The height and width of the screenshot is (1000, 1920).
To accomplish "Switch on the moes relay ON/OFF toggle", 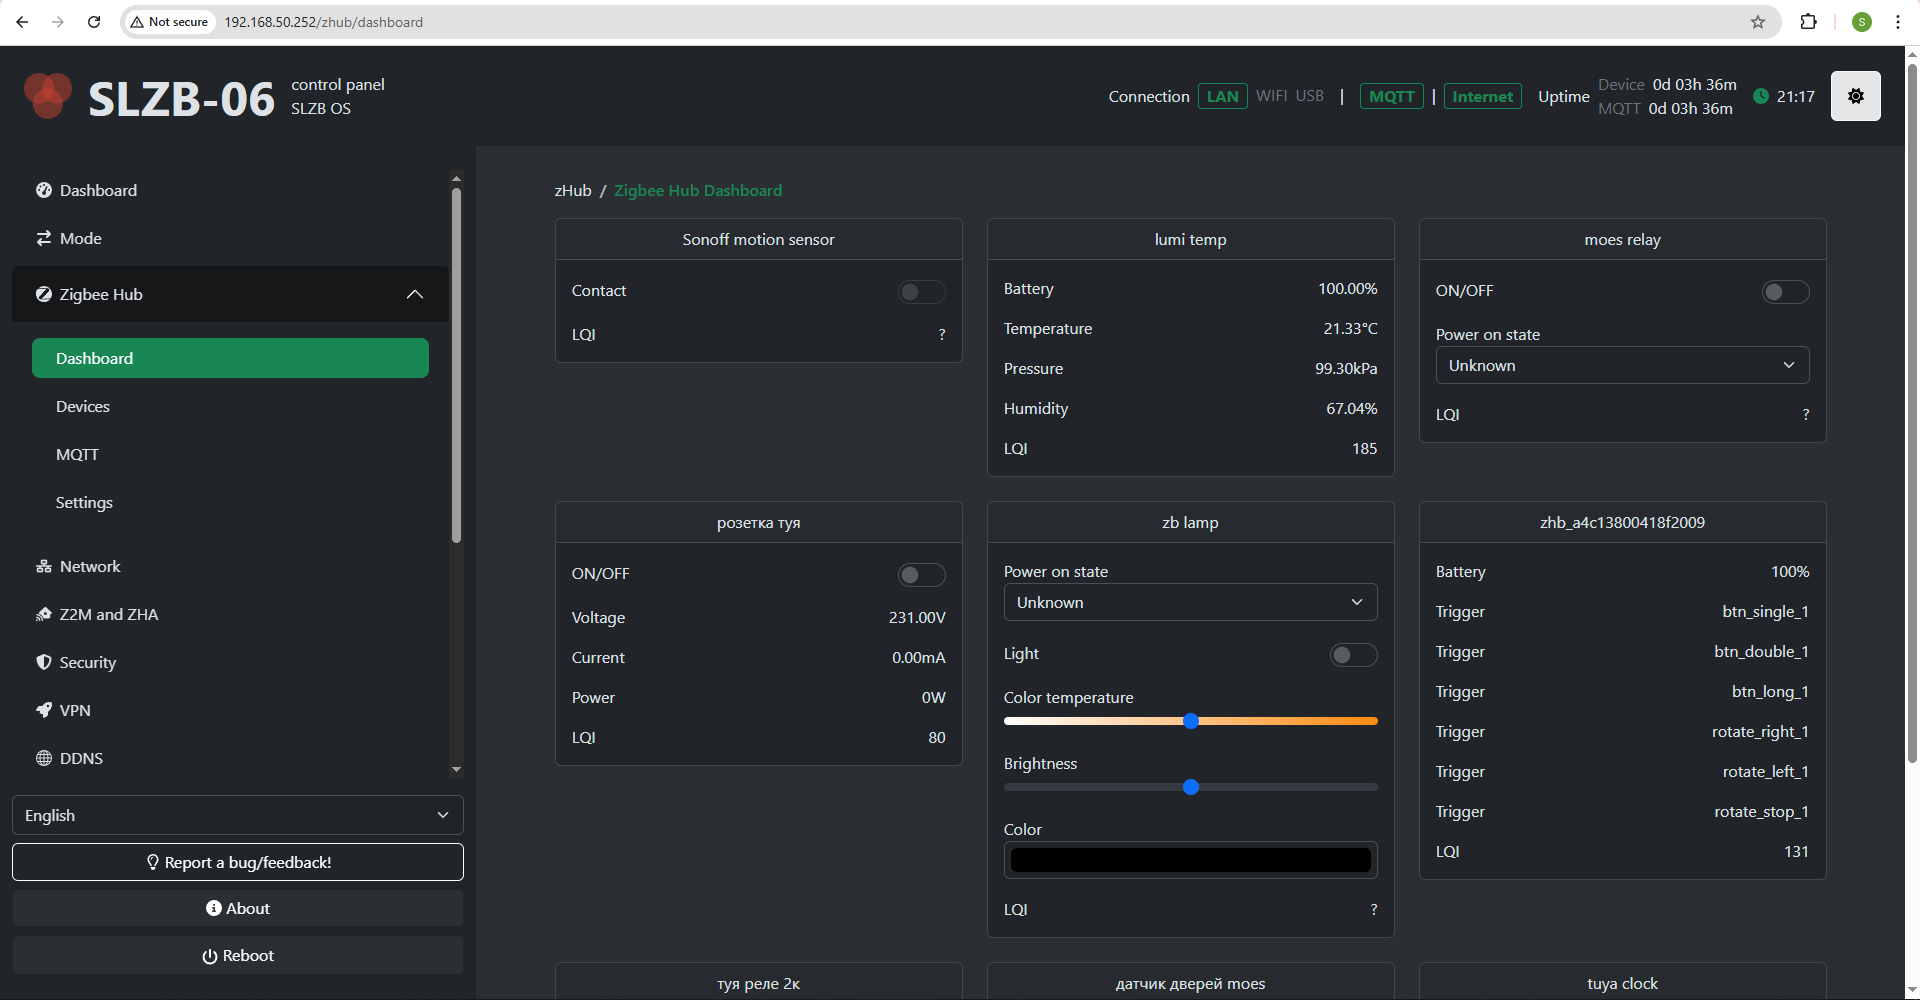I will pos(1785,292).
